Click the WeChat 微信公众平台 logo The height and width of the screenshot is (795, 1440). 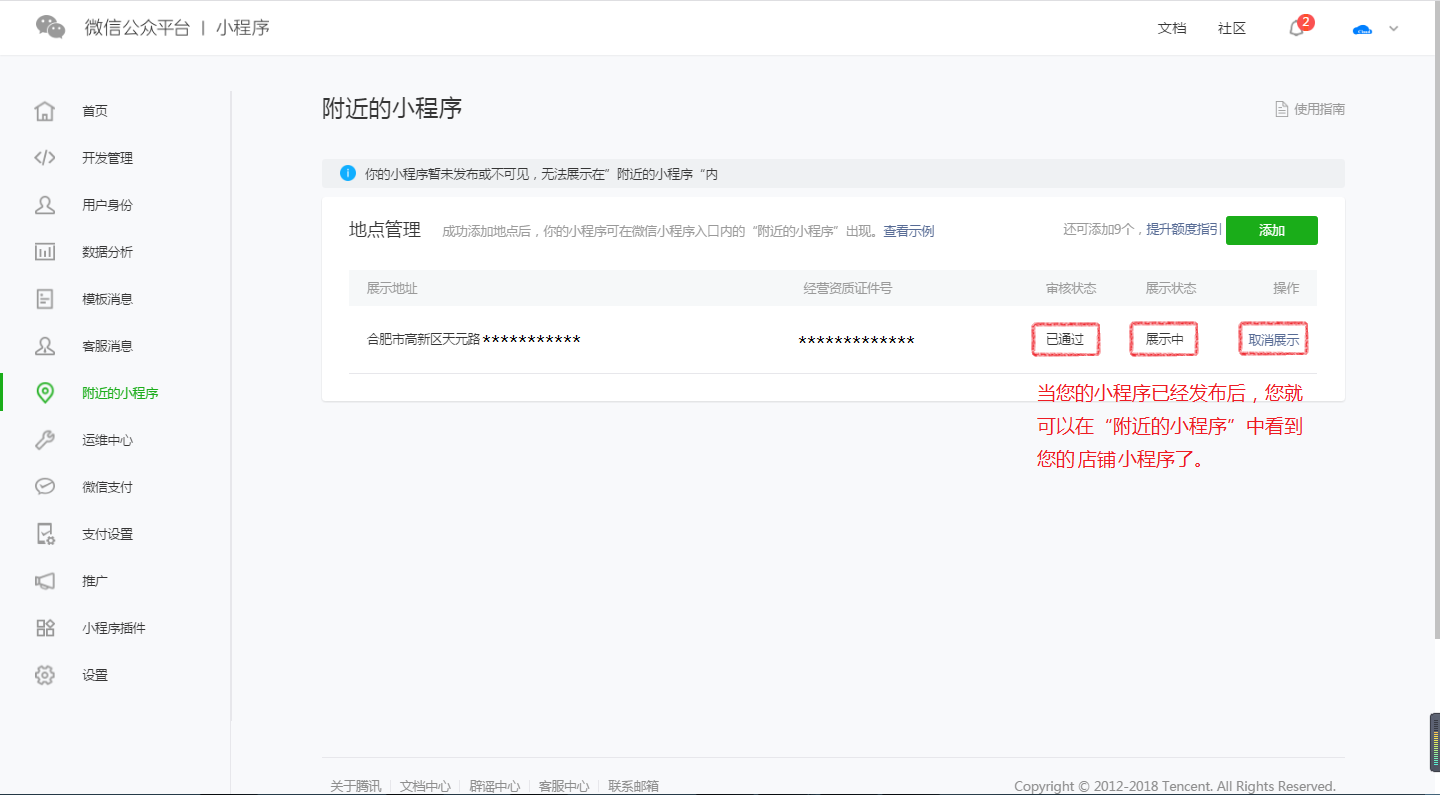tap(50, 27)
